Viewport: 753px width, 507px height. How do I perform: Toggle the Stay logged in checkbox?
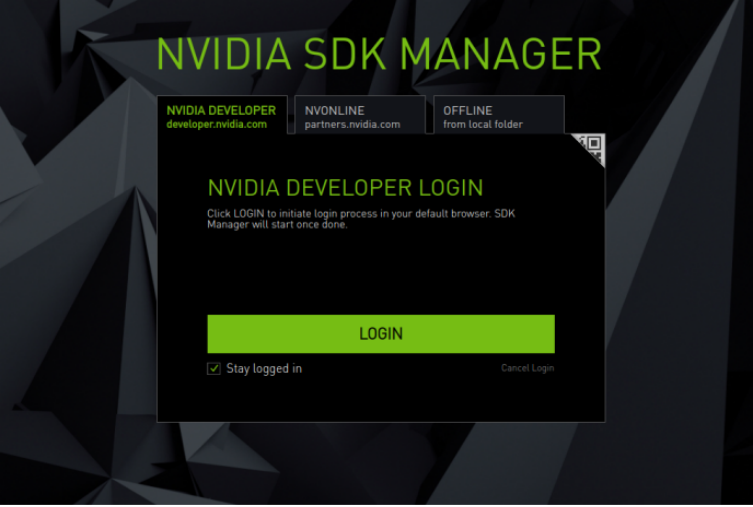(x=214, y=368)
